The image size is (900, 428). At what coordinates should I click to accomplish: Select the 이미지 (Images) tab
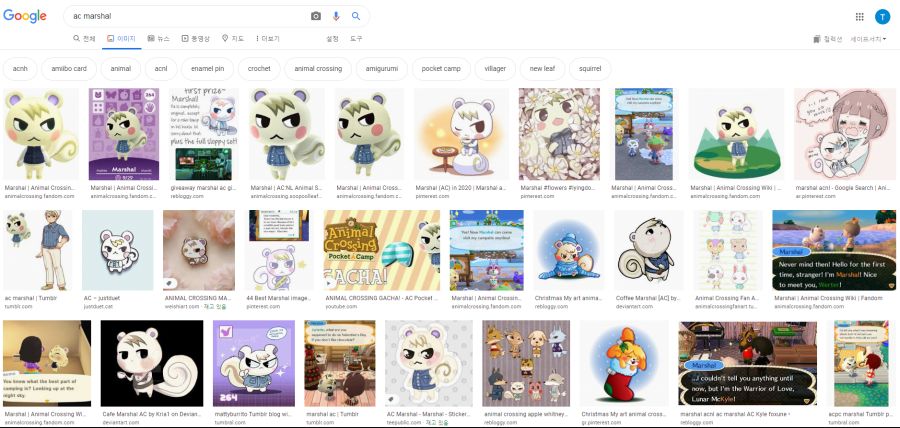point(121,38)
